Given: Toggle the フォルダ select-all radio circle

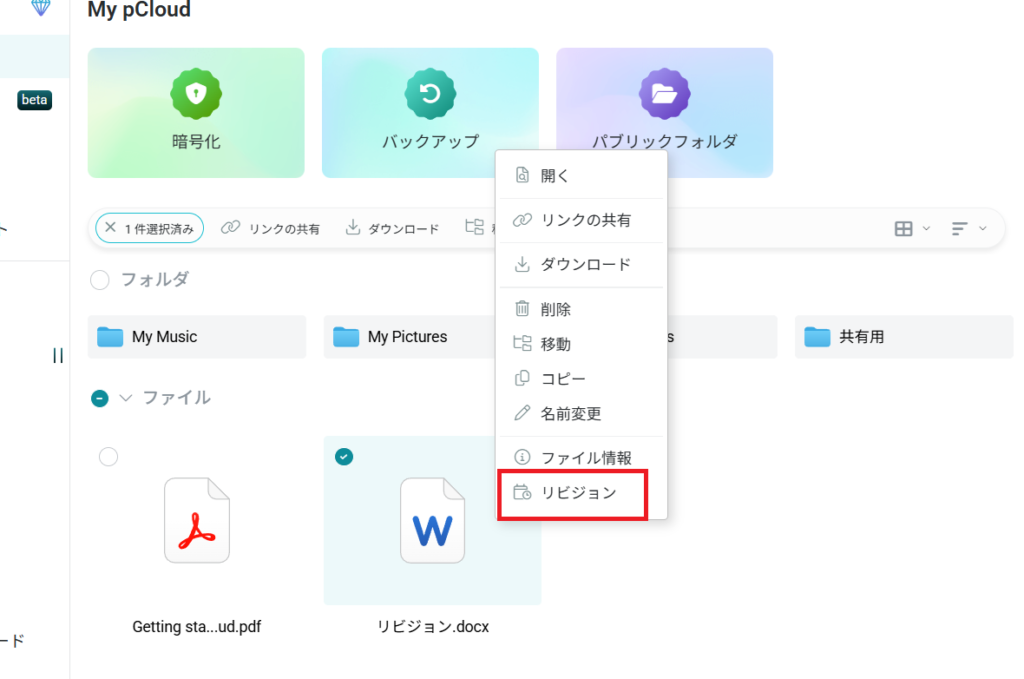Looking at the screenshot, I should coord(100,280).
